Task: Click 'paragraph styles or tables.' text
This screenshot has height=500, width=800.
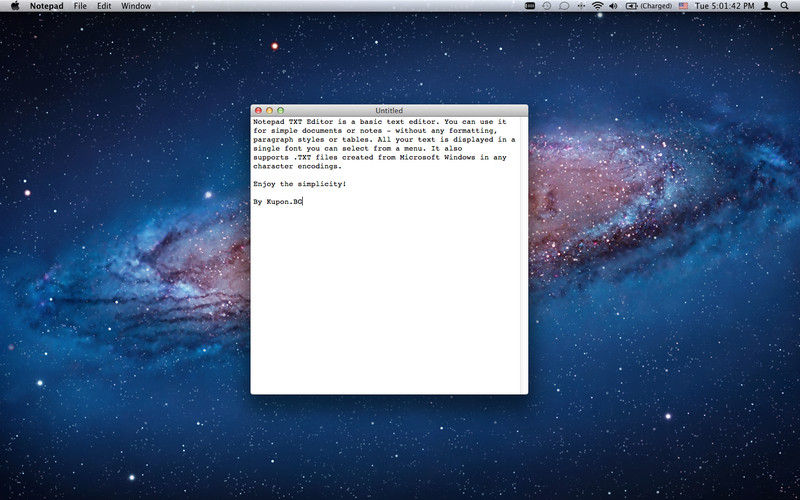Action: coord(313,140)
